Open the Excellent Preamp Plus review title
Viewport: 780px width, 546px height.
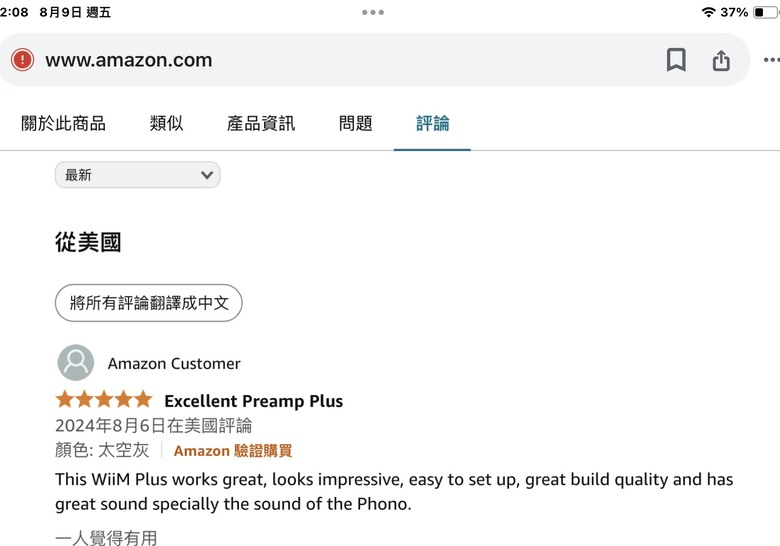pyautogui.click(x=254, y=401)
